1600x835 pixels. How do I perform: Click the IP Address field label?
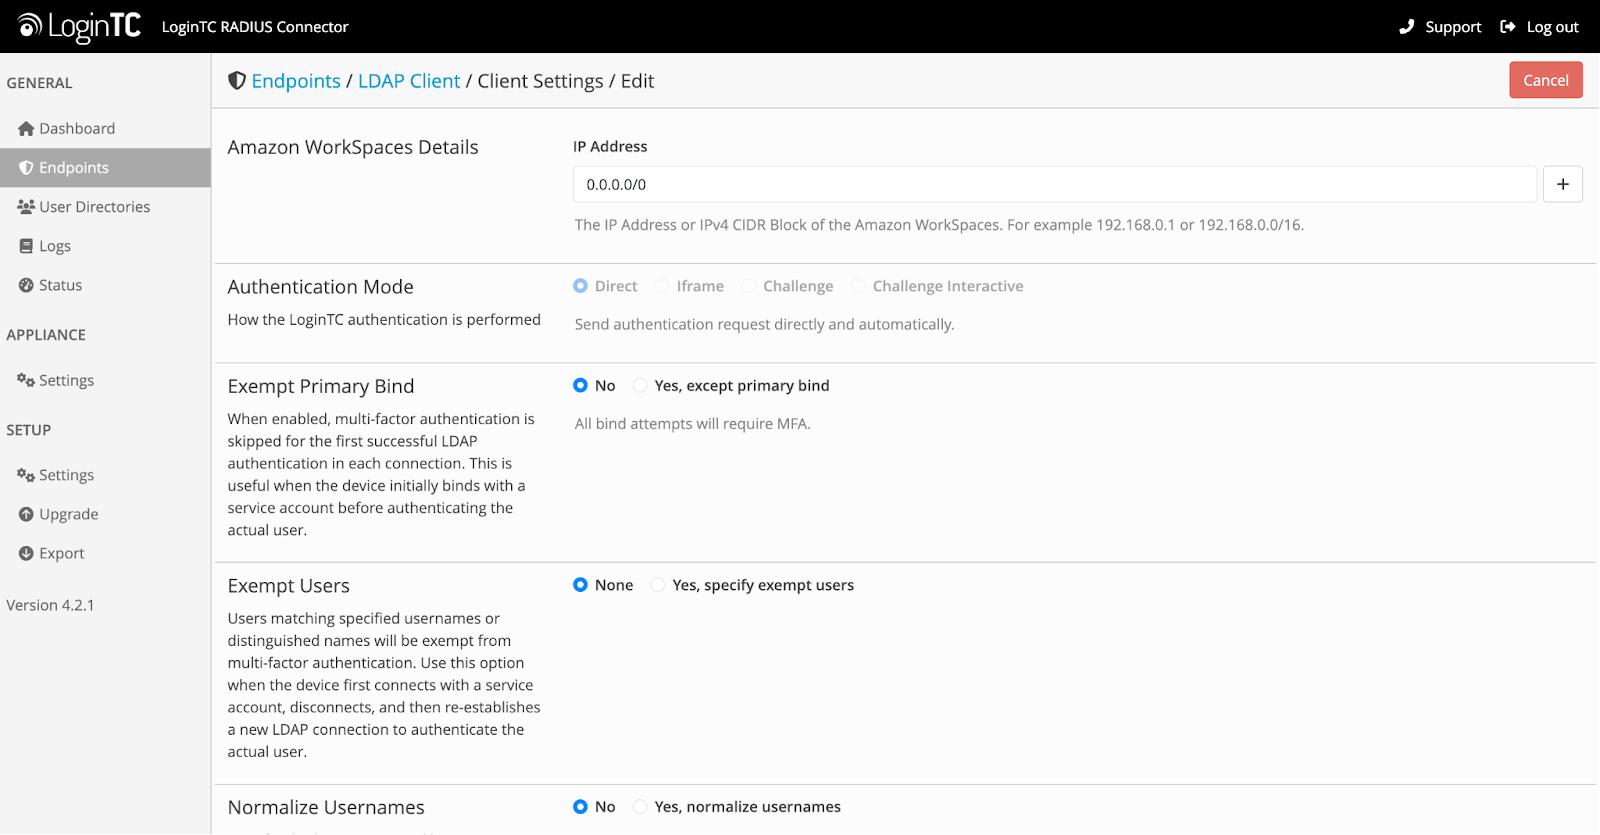pos(610,146)
